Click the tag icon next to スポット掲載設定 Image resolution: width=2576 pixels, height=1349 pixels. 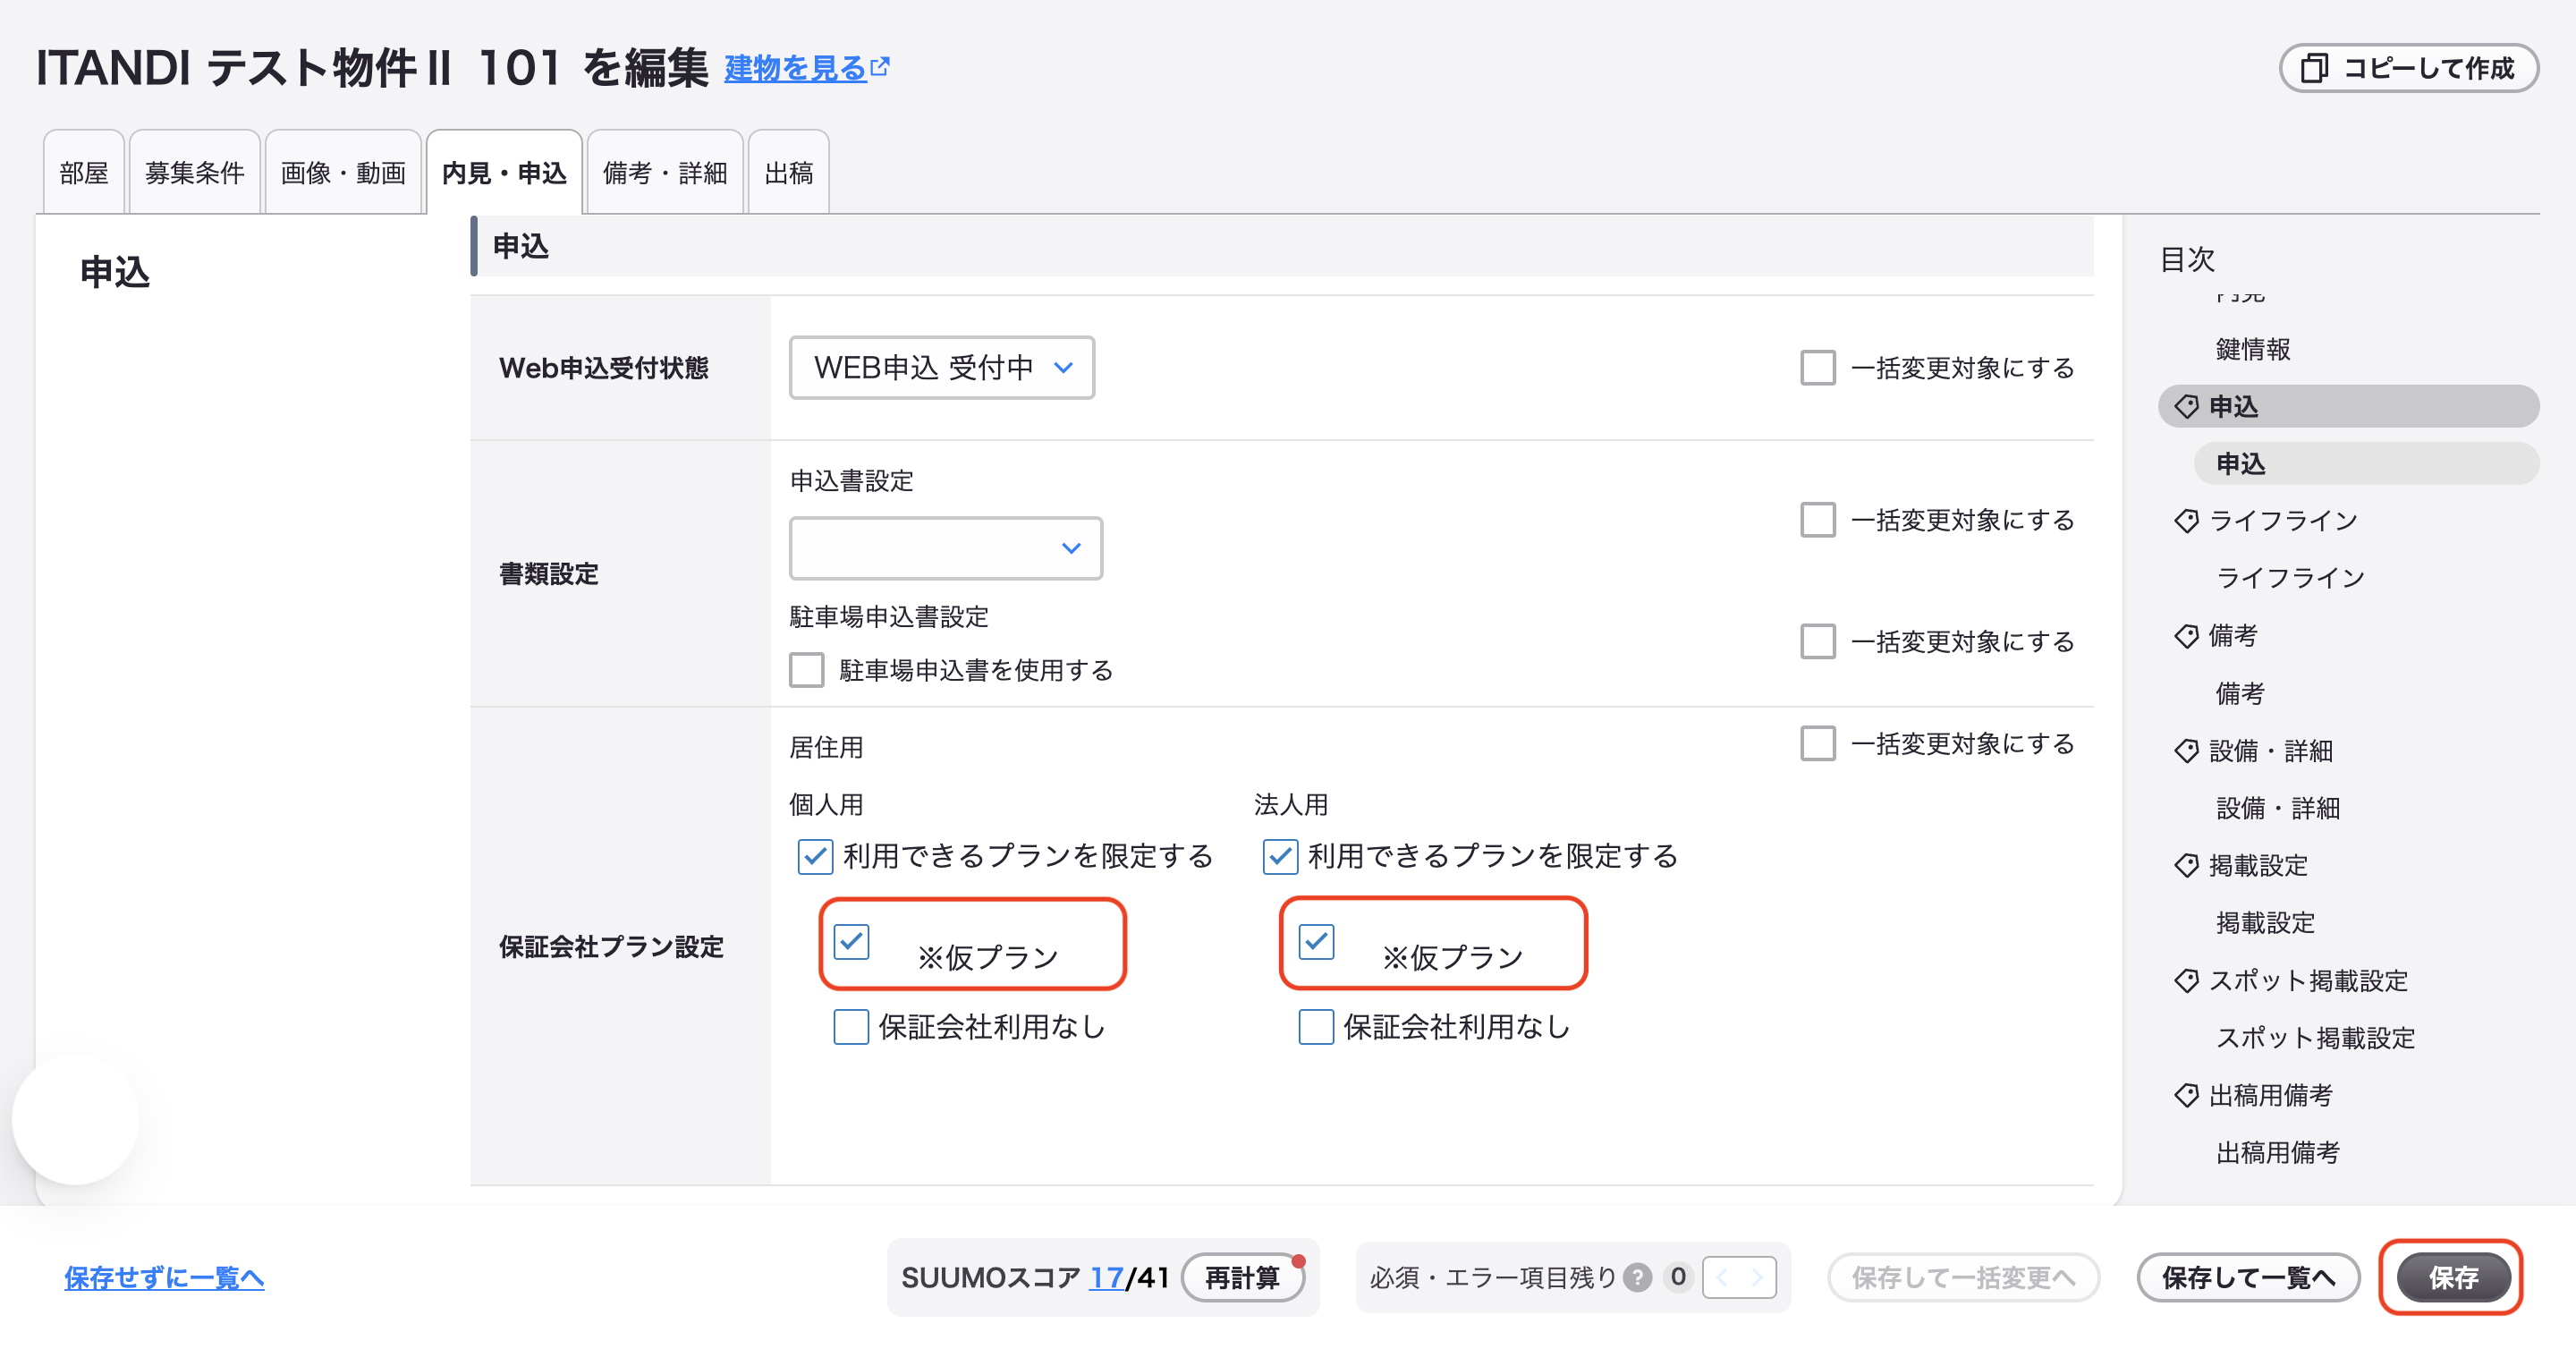click(2186, 981)
